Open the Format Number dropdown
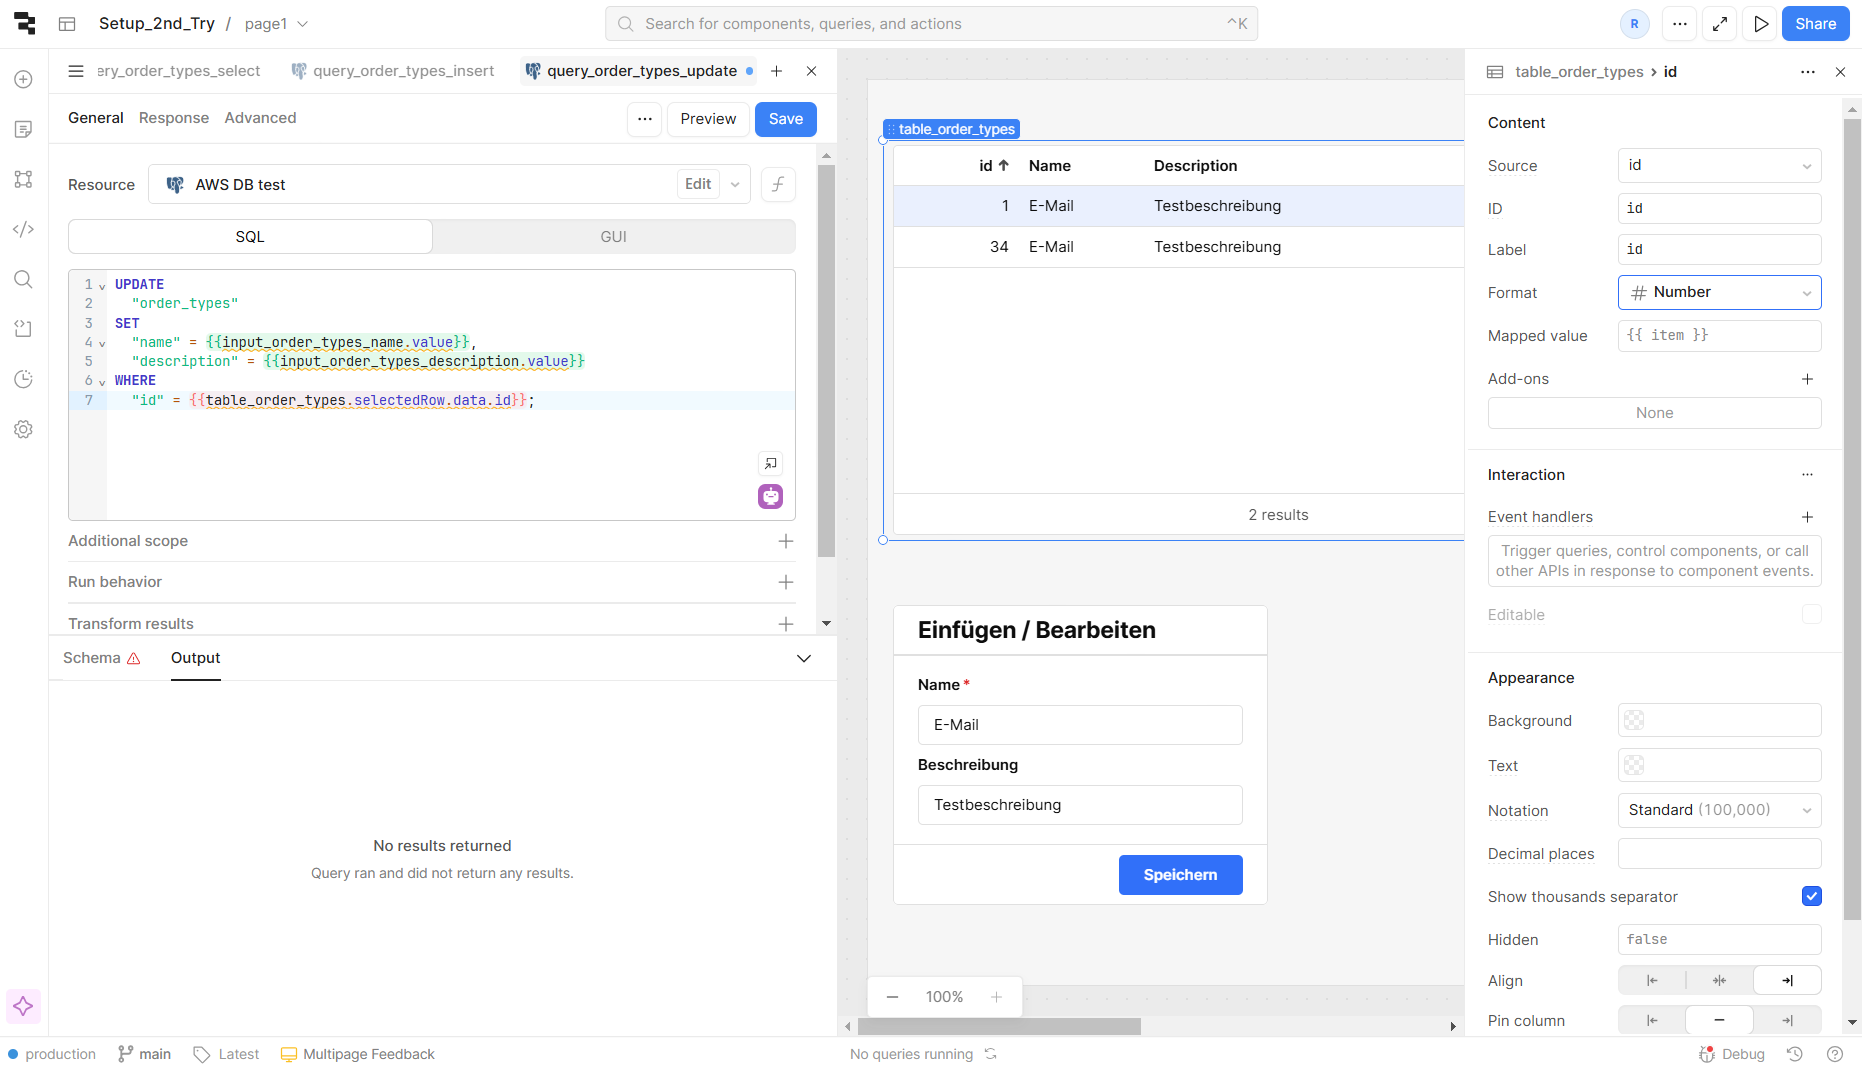The height and width of the screenshot is (1065, 1862). tap(1719, 293)
